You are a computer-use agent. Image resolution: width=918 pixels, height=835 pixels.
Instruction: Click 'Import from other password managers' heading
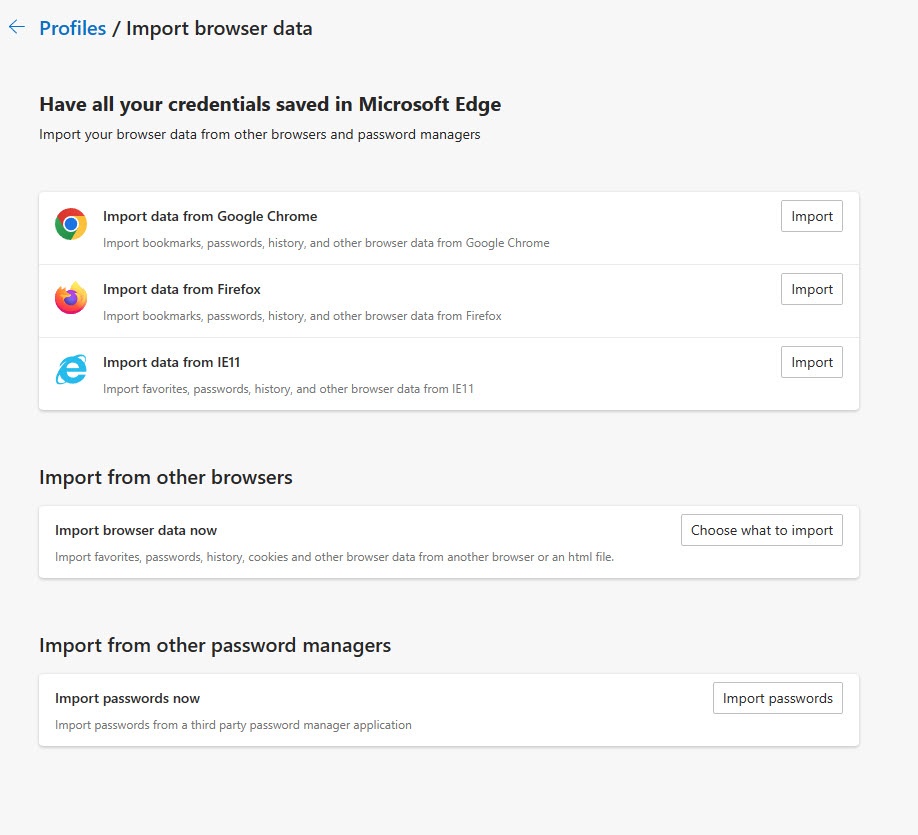coord(215,645)
